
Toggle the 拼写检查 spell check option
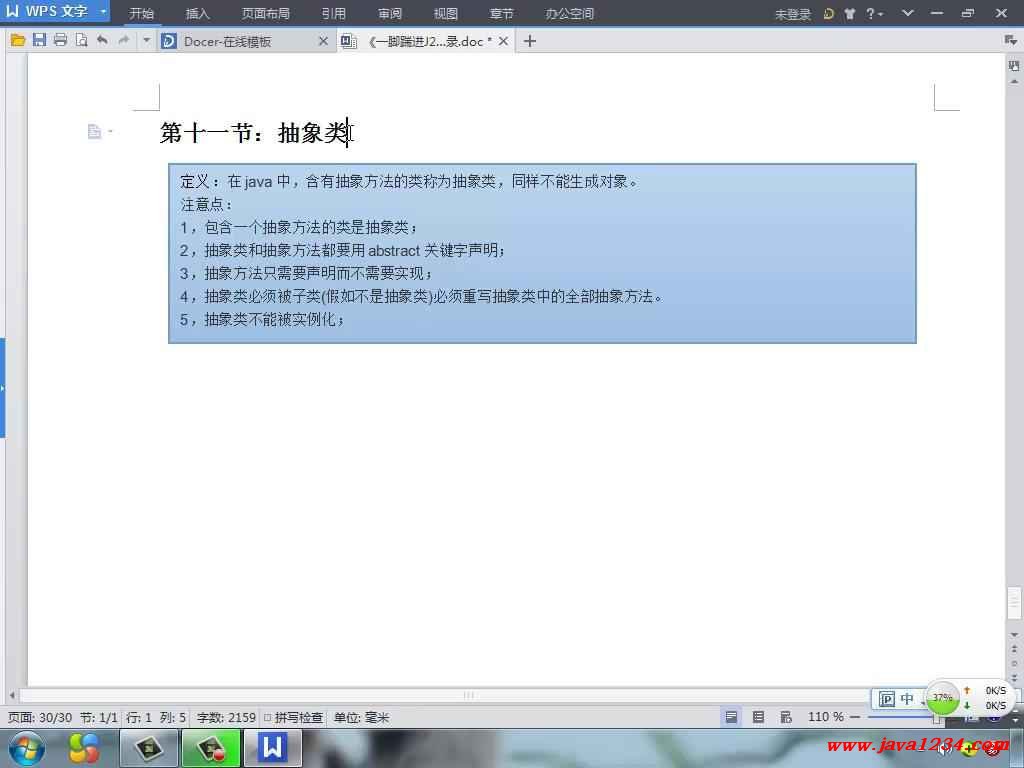pyautogui.click(x=294, y=717)
